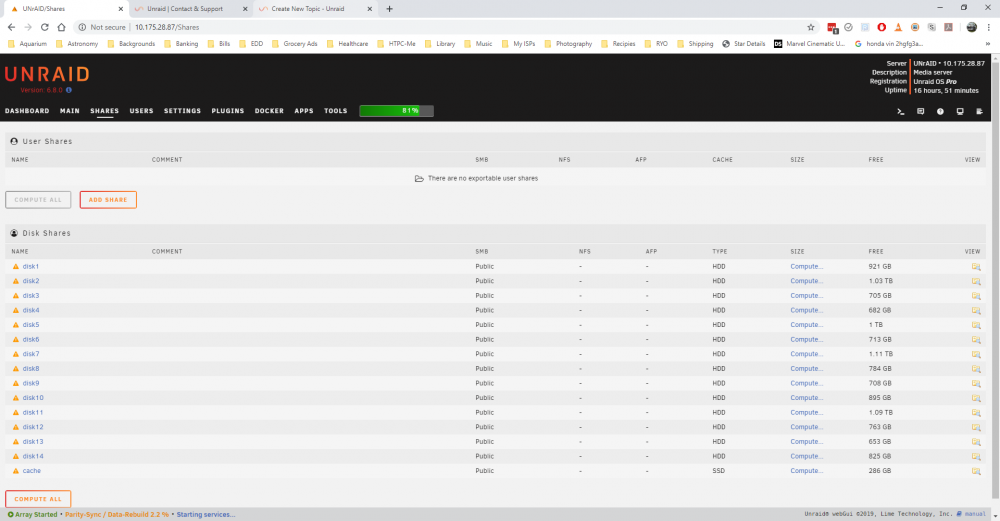The height and width of the screenshot is (521, 1000).
Task: Open the Main menu
Action: tap(70, 111)
